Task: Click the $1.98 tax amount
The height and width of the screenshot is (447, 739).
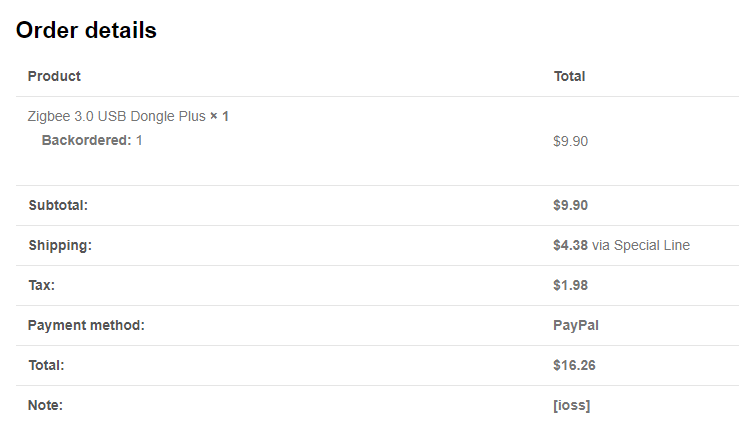Action: (570, 285)
